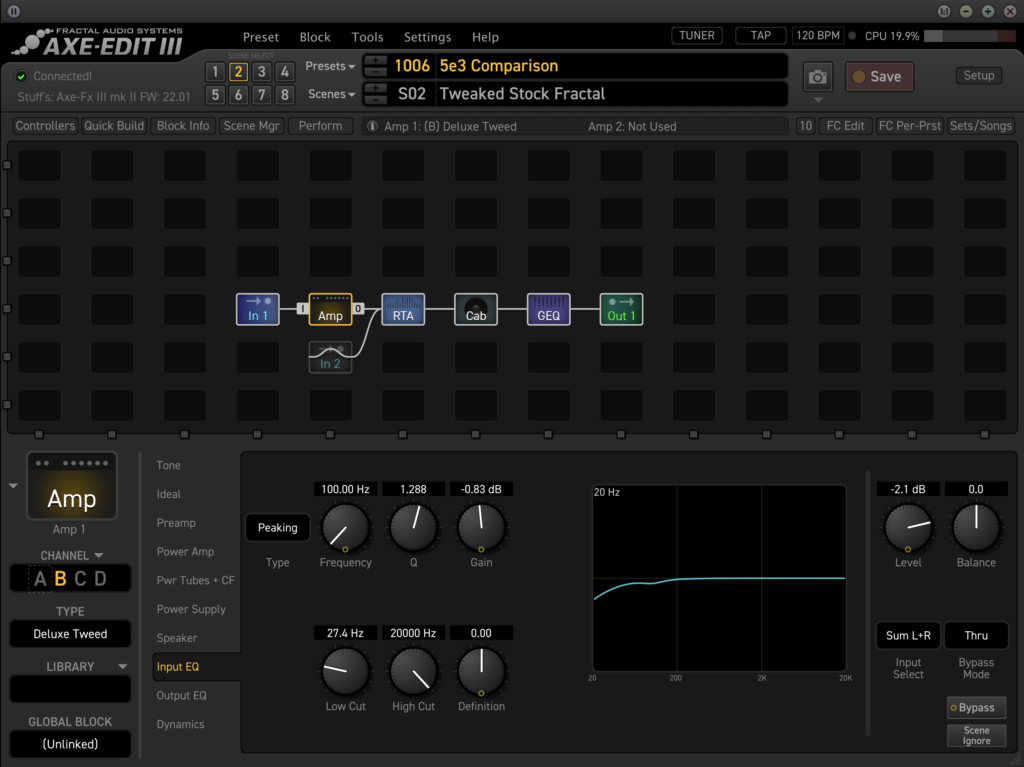Switch amp to channel C
This screenshot has height=767, width=1024.
click(x=80, y=579)
